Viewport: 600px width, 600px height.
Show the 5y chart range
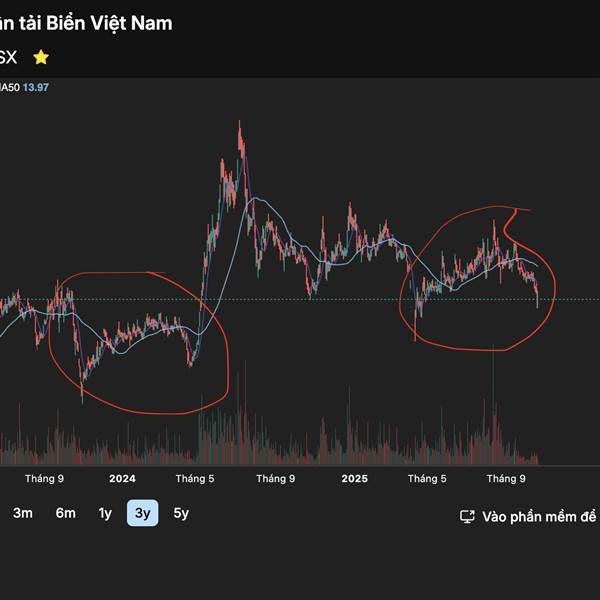pos(181,513)
